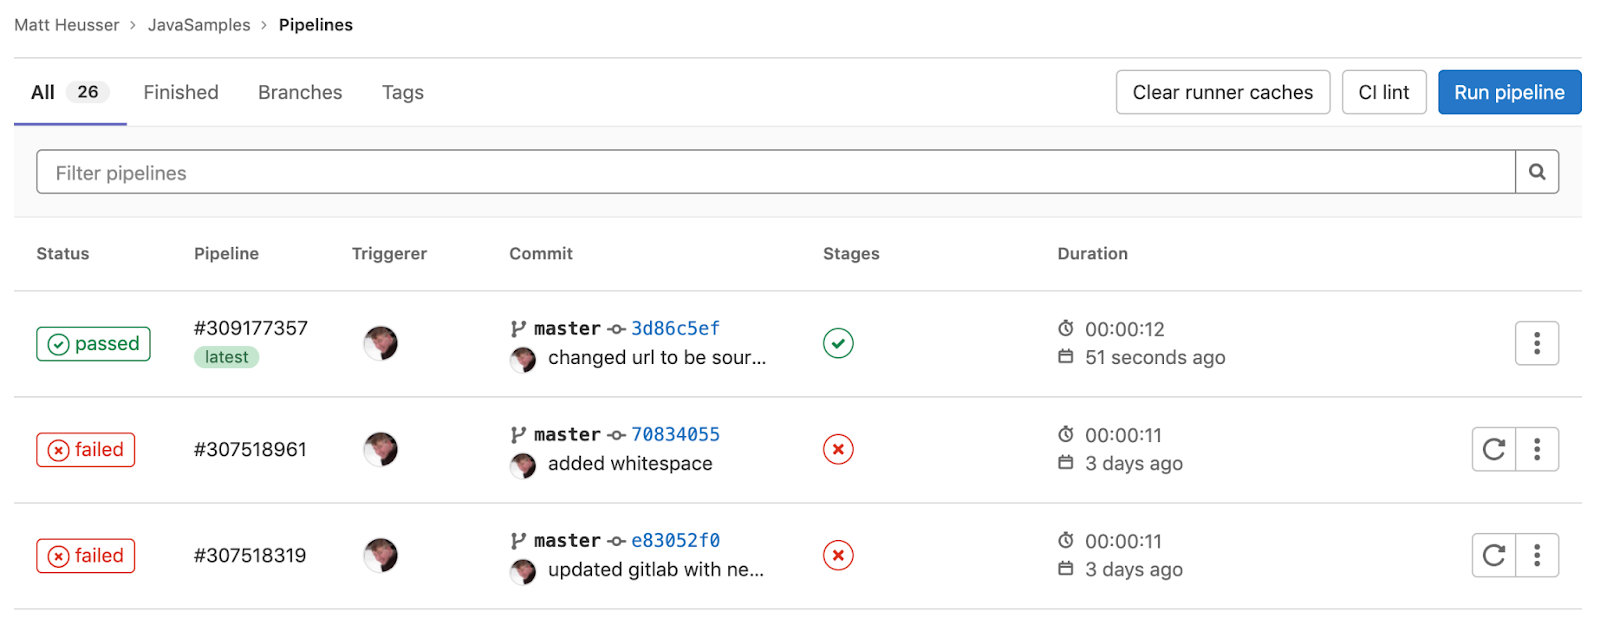
Task: Retry pipeline #307518961 with the retry icon
Action: 1494,449
